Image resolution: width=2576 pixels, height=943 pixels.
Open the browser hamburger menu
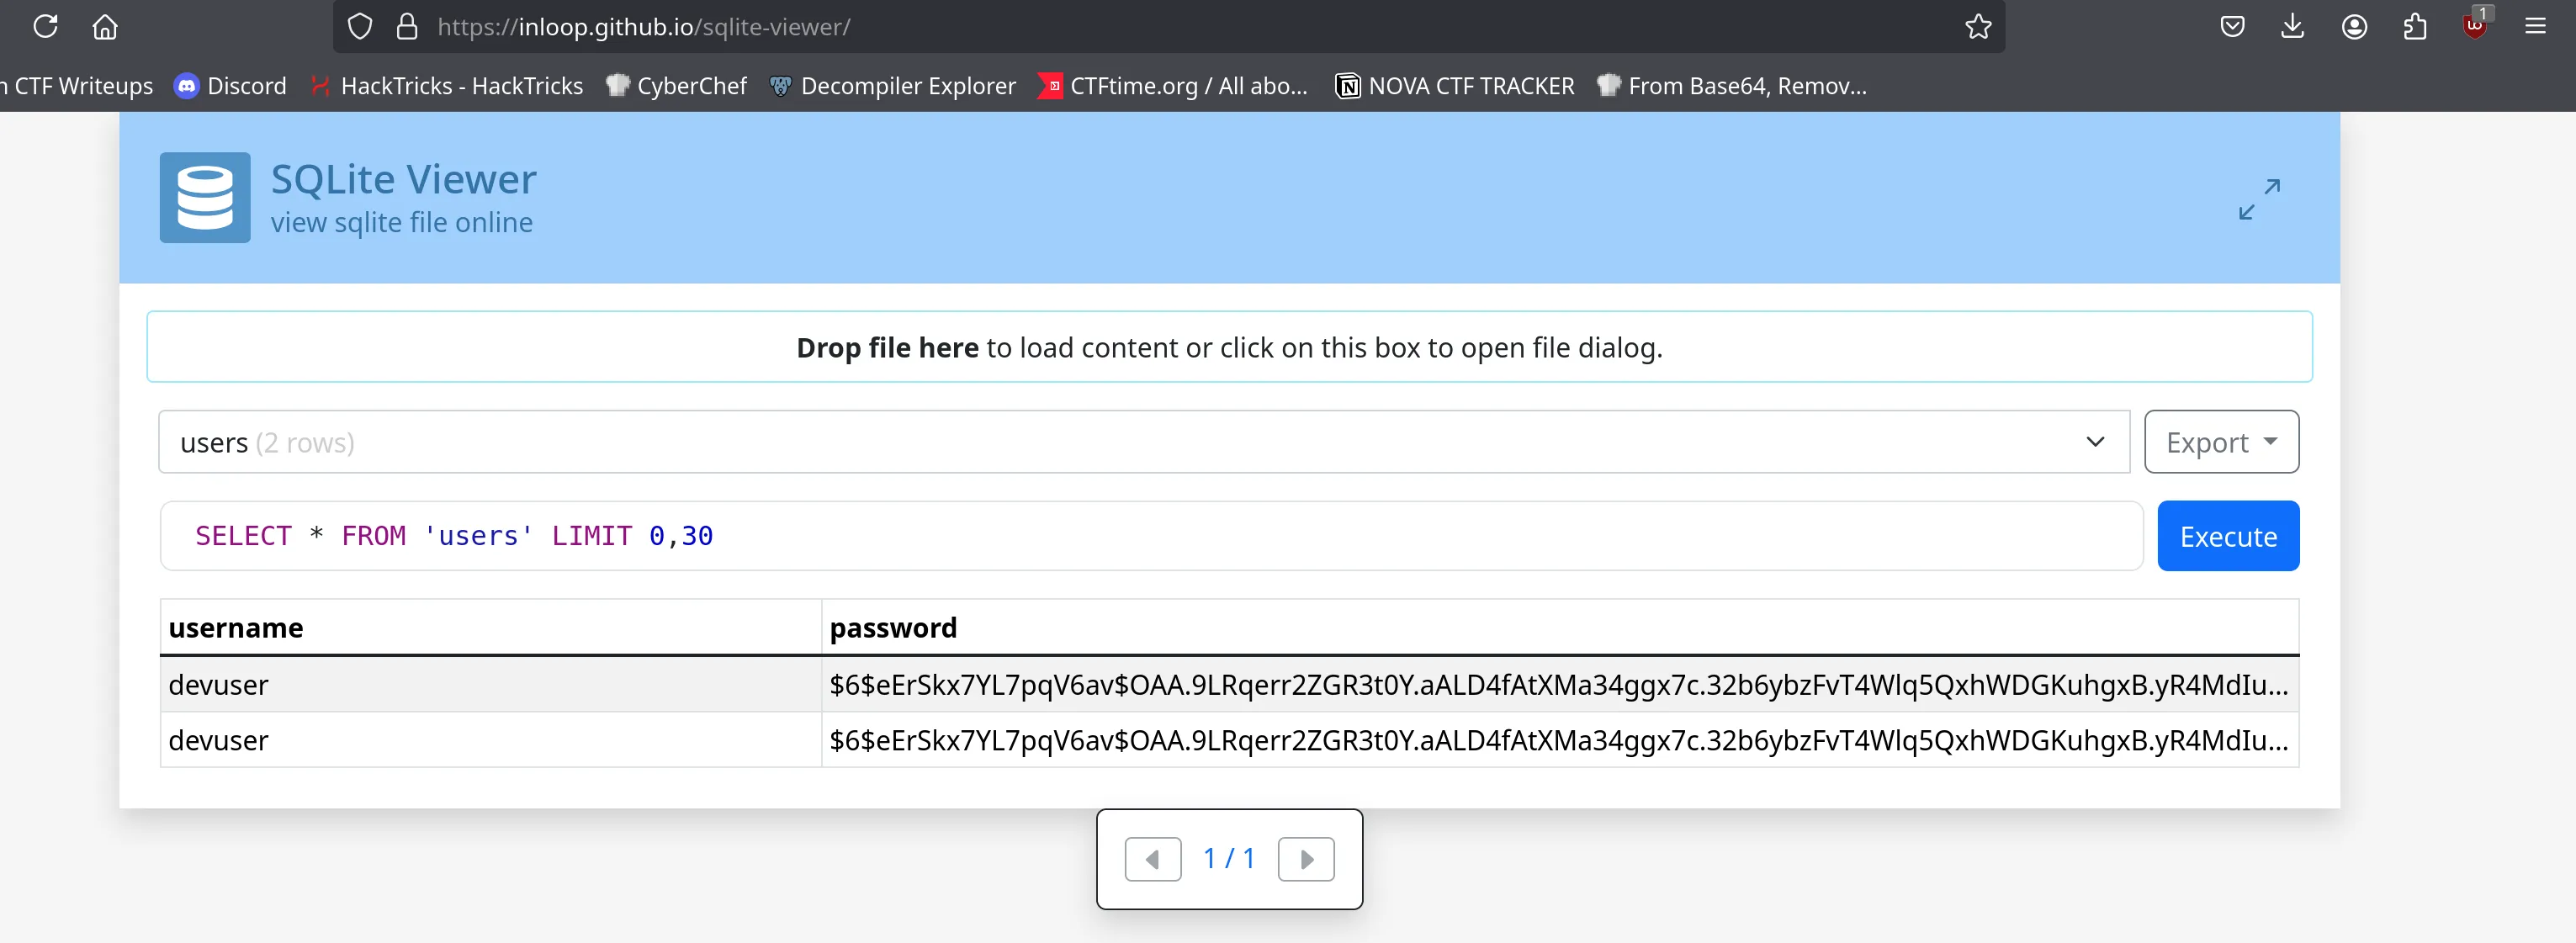(x=2535, y=26)
